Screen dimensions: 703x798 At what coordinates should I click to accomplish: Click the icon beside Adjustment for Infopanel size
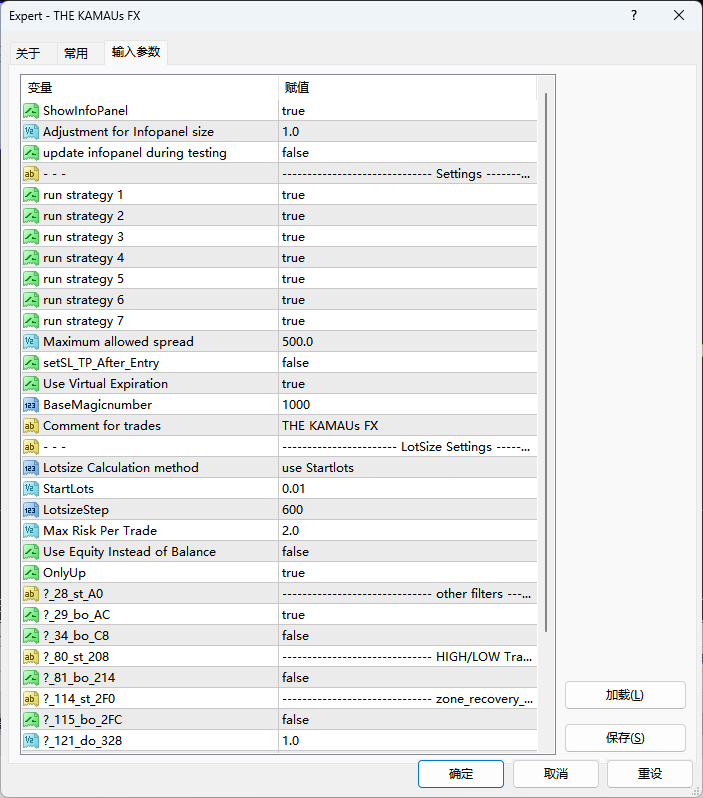point(31,132)
